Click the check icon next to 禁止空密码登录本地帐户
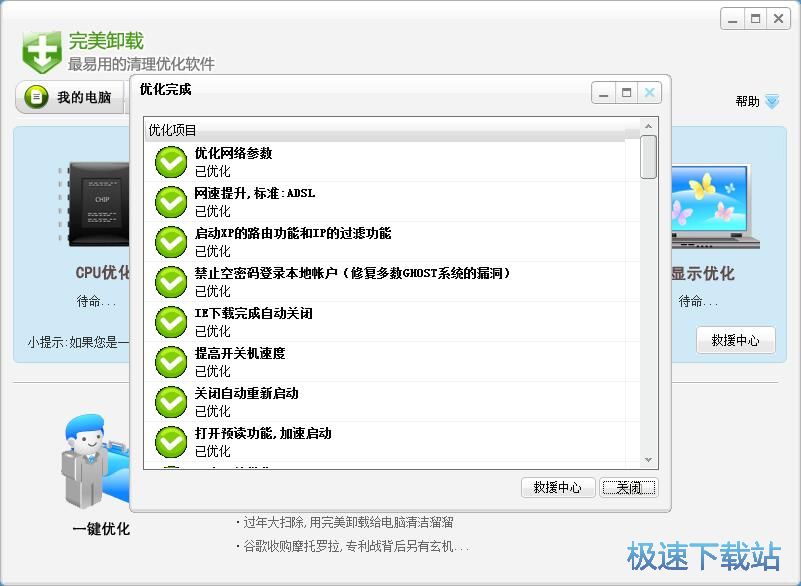The height and width of the screenshot is (586, 801). tap(170, 281)
